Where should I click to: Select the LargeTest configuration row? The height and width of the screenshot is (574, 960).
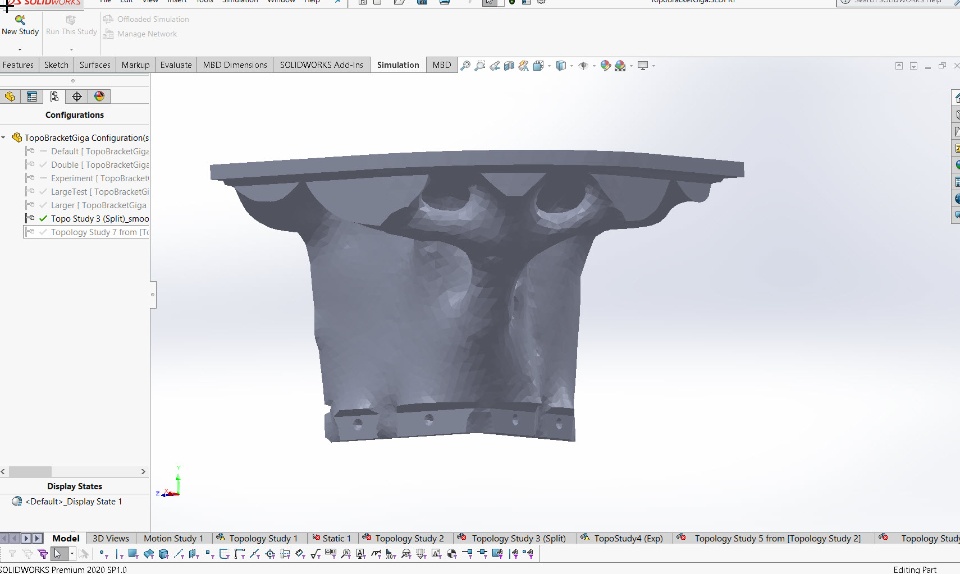tap(86, 192)
